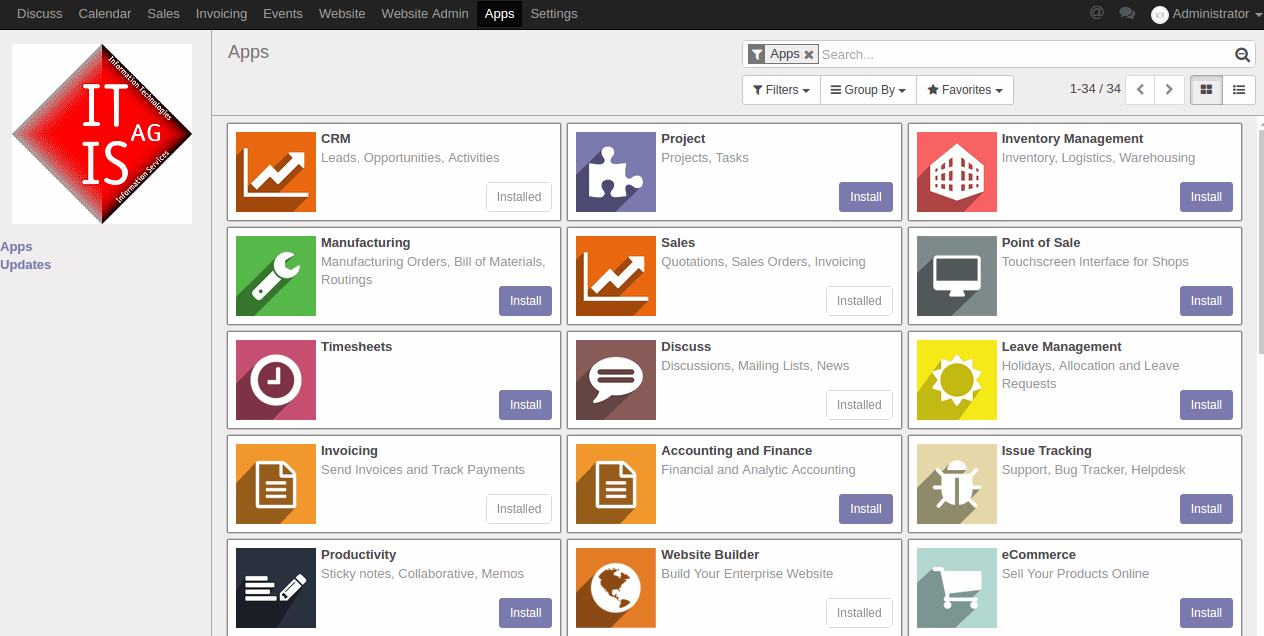This screenshot has height=636, width=1264.
Task: Click the Timesheets clock icon
Action: (276, 380)
